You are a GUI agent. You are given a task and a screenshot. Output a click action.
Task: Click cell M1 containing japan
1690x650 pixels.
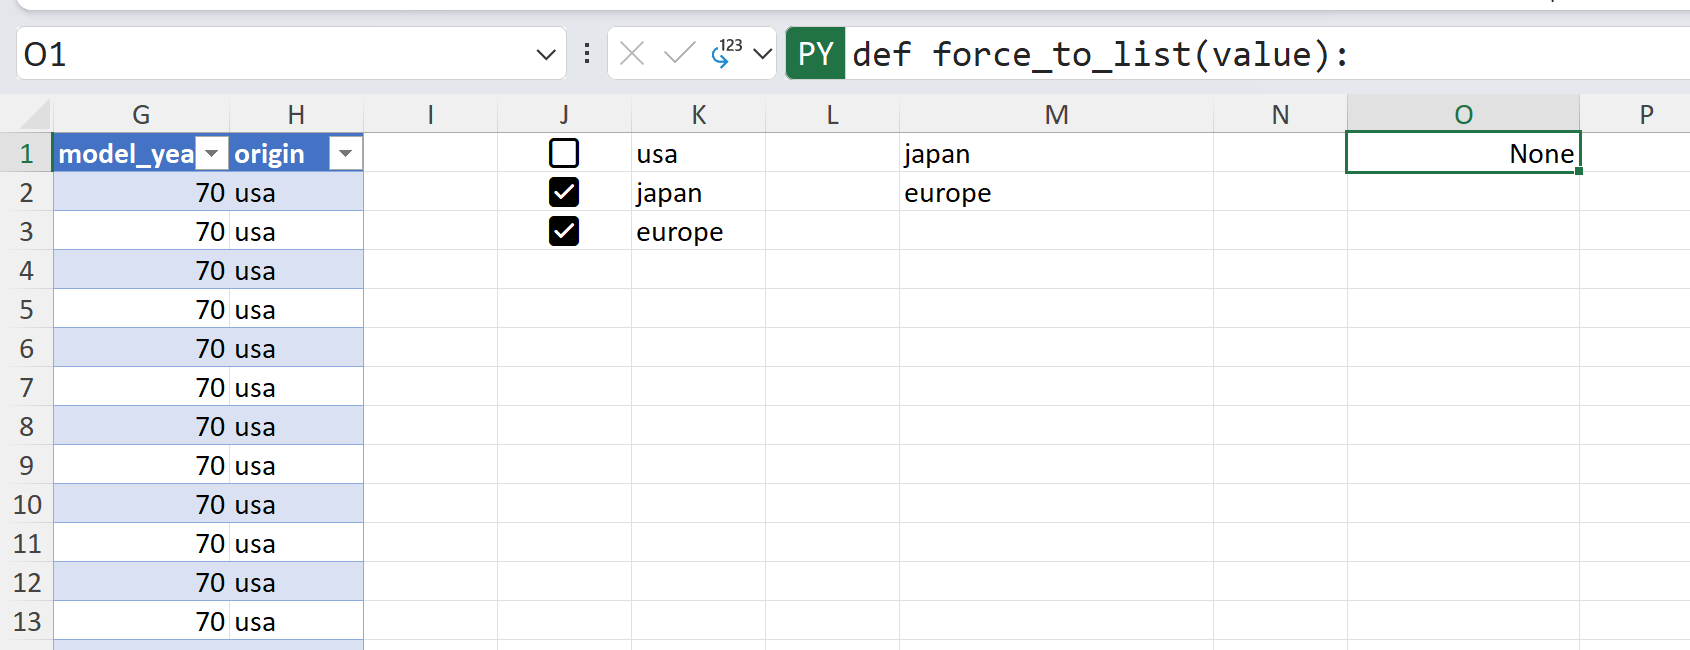pos(1056,153)
